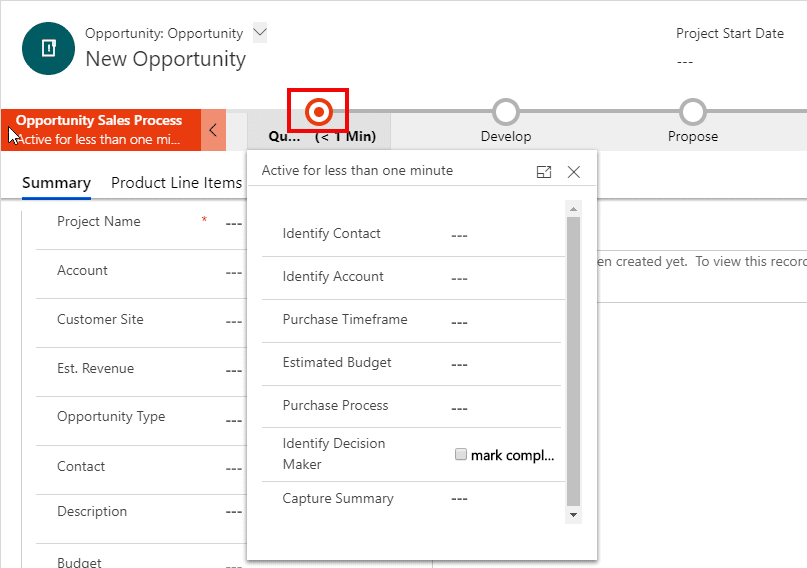Select the Develop stage circle

point(506,111)
